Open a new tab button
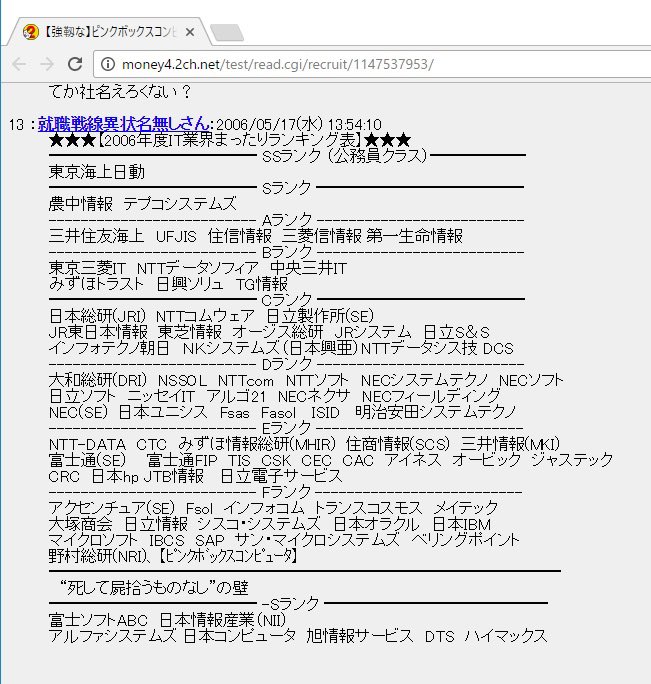Screen dimensions: 651x684 (227, 33)
